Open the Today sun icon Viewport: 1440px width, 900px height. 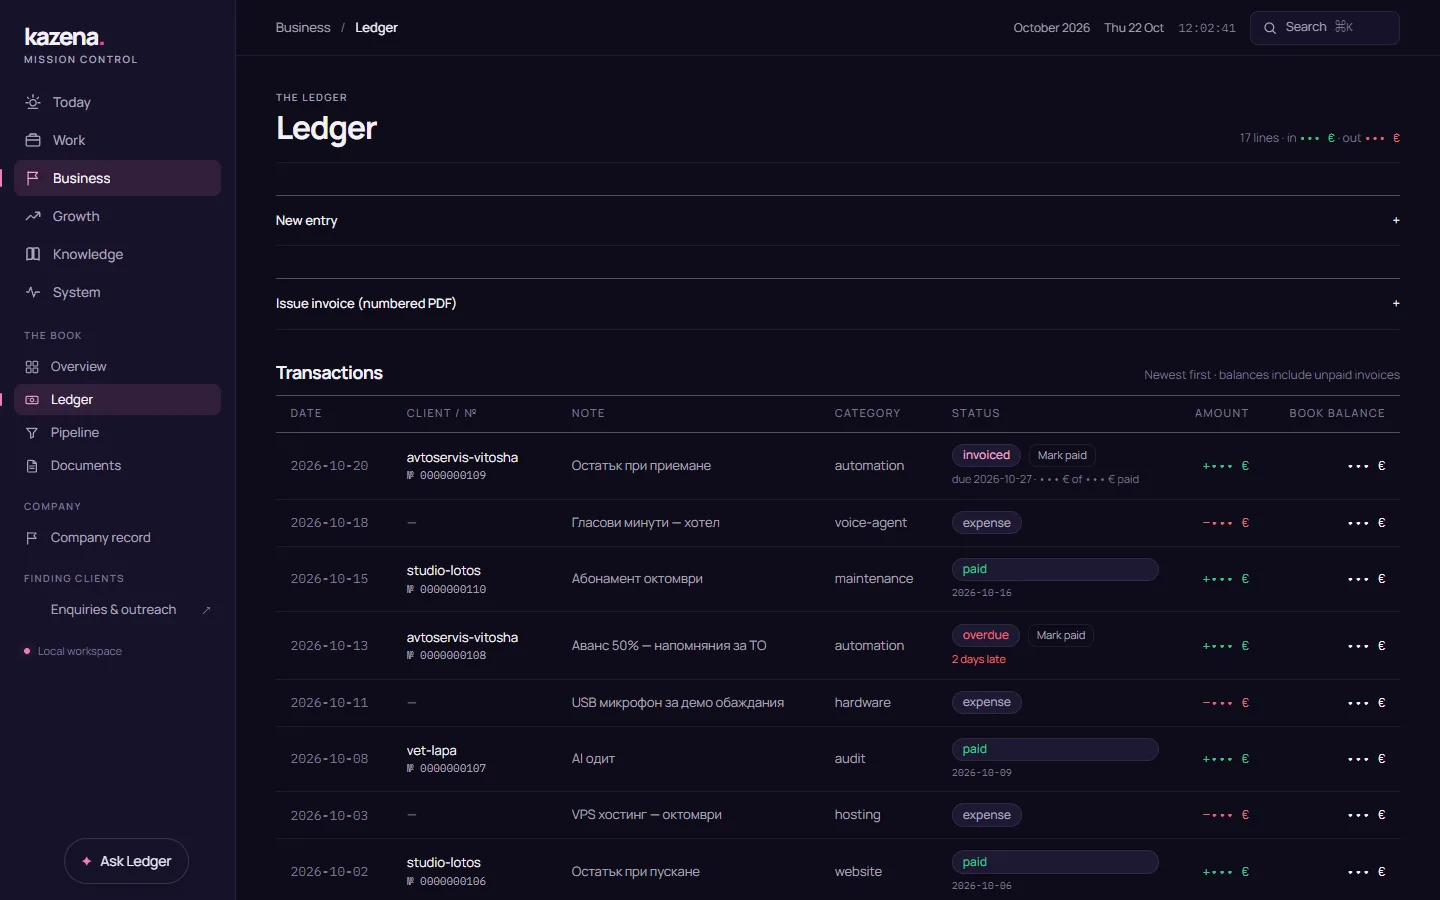tap(33, 102)
